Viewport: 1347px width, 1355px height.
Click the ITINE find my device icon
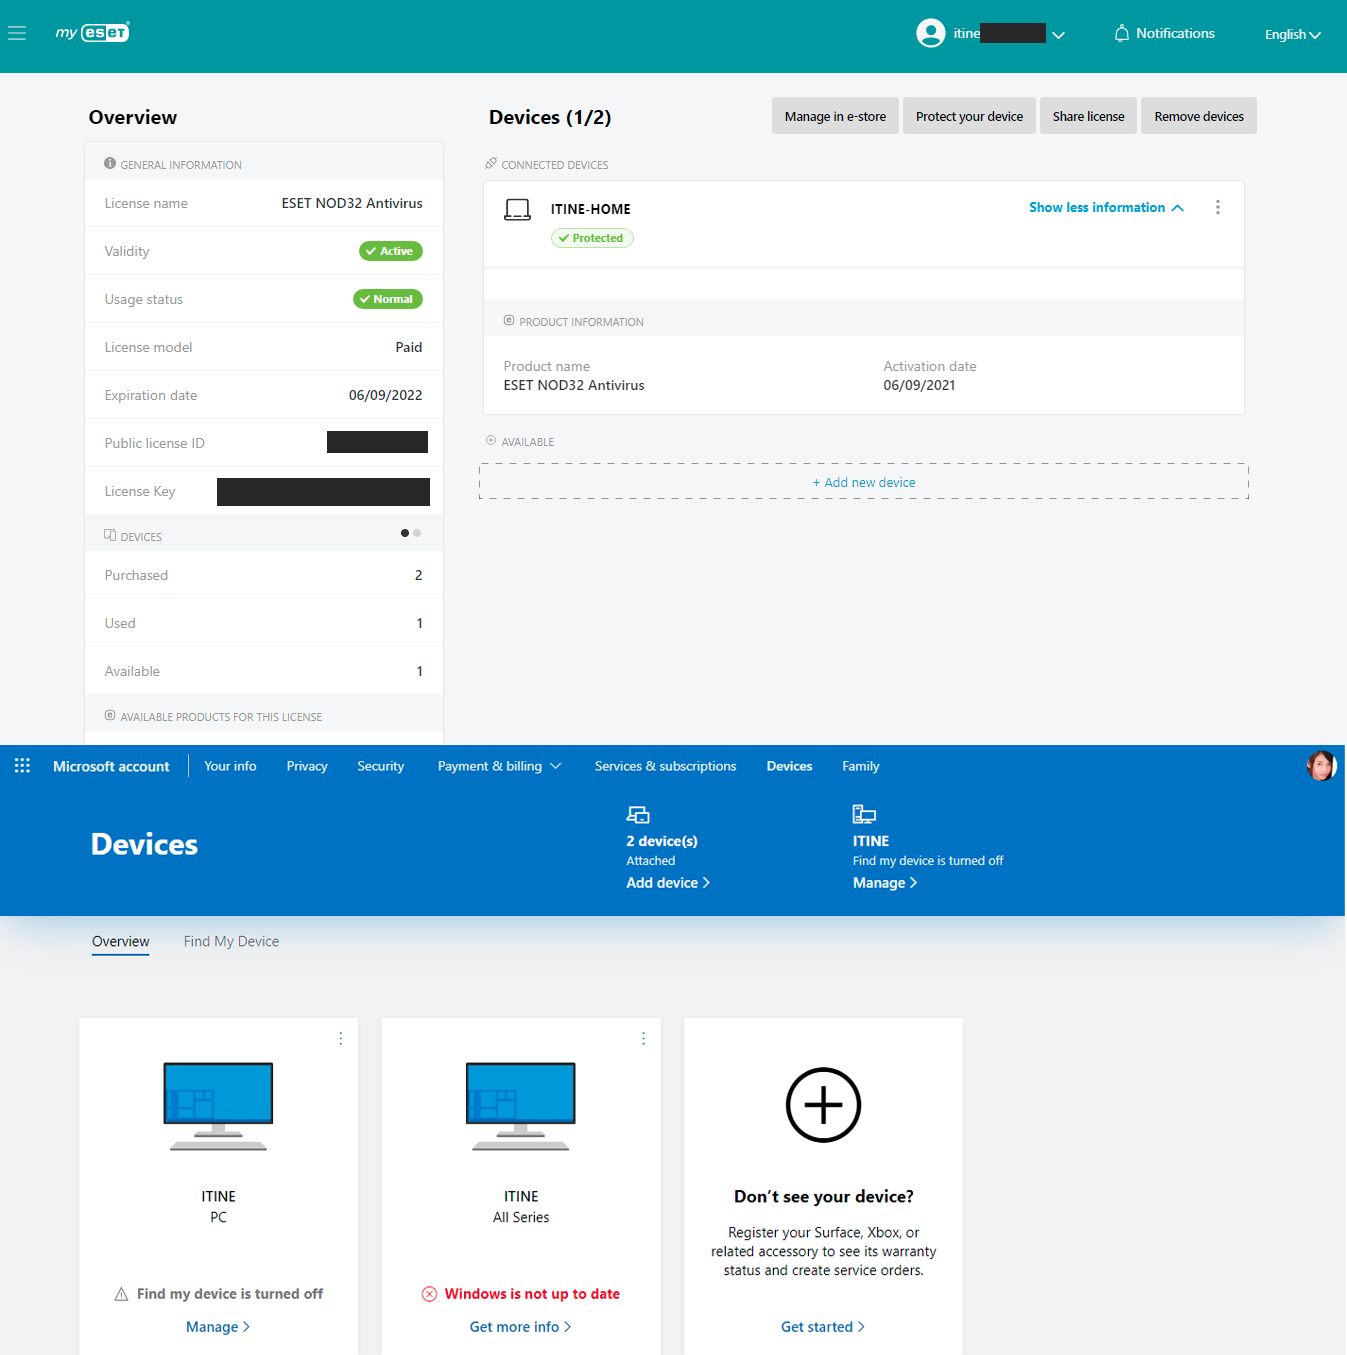click(x=864, y=814)
